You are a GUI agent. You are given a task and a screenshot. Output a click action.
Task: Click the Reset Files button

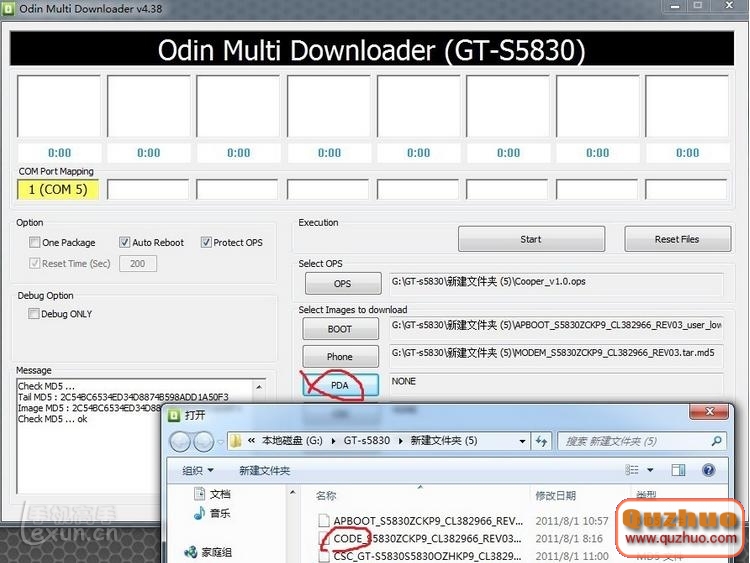click(677, 239)
